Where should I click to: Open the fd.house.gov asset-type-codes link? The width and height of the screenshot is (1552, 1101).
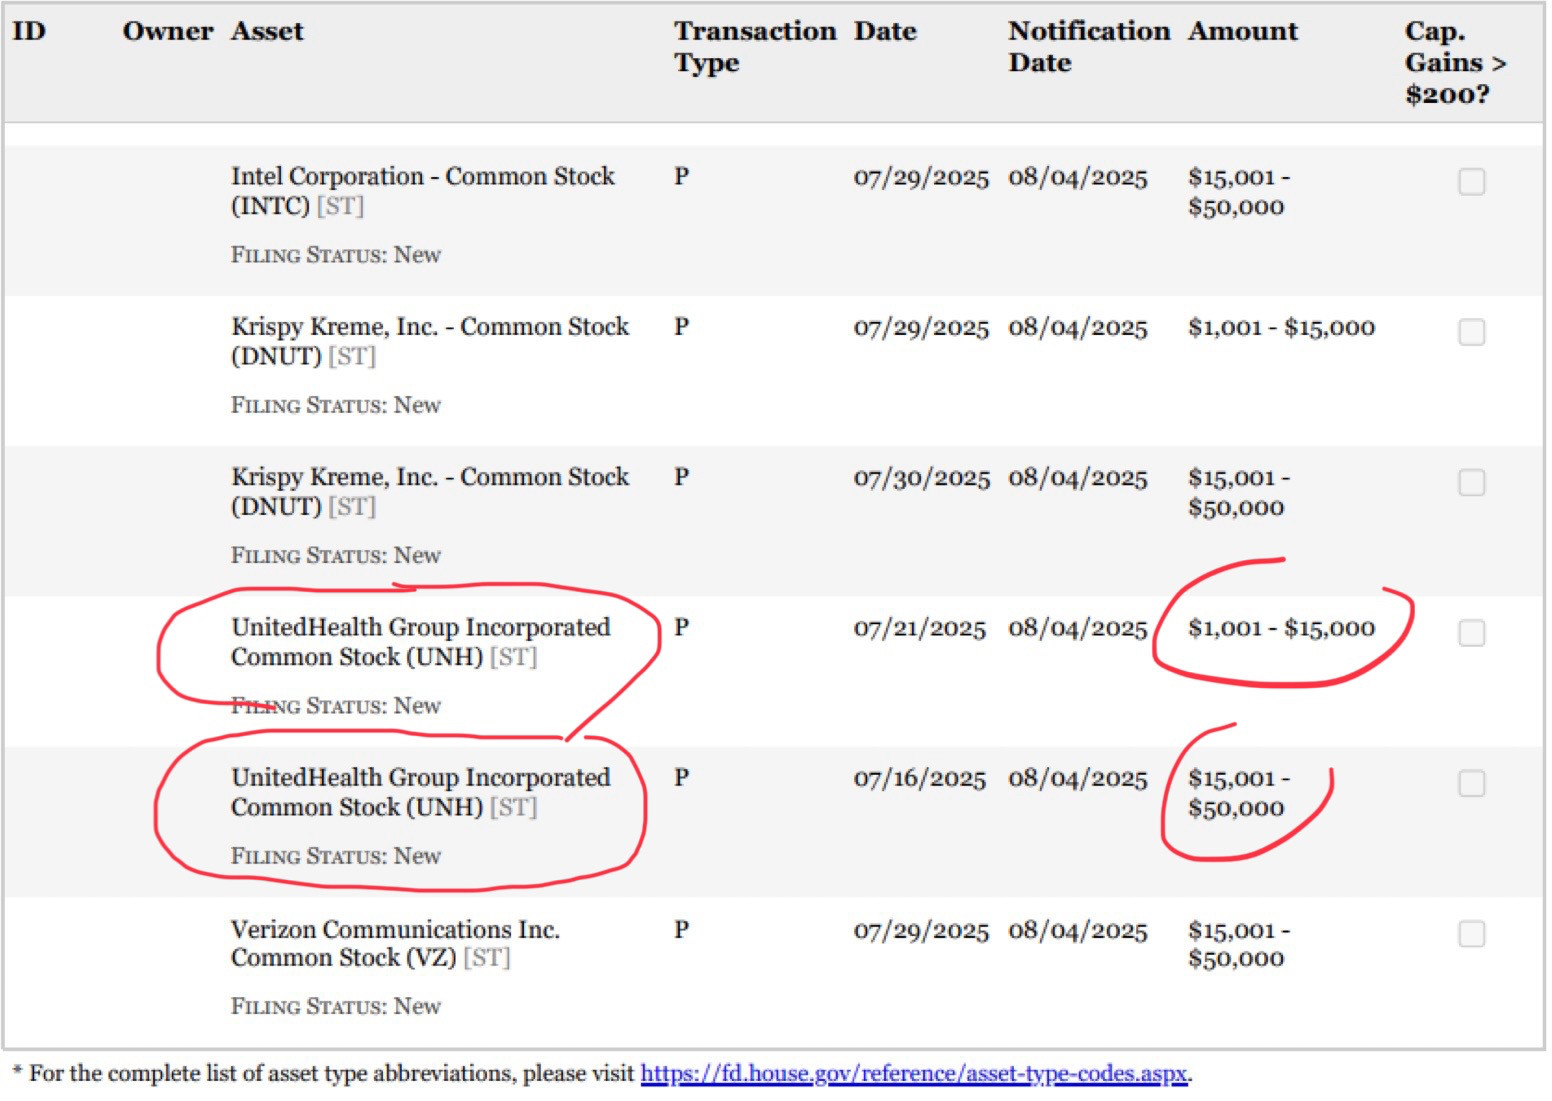[914, 1073]
